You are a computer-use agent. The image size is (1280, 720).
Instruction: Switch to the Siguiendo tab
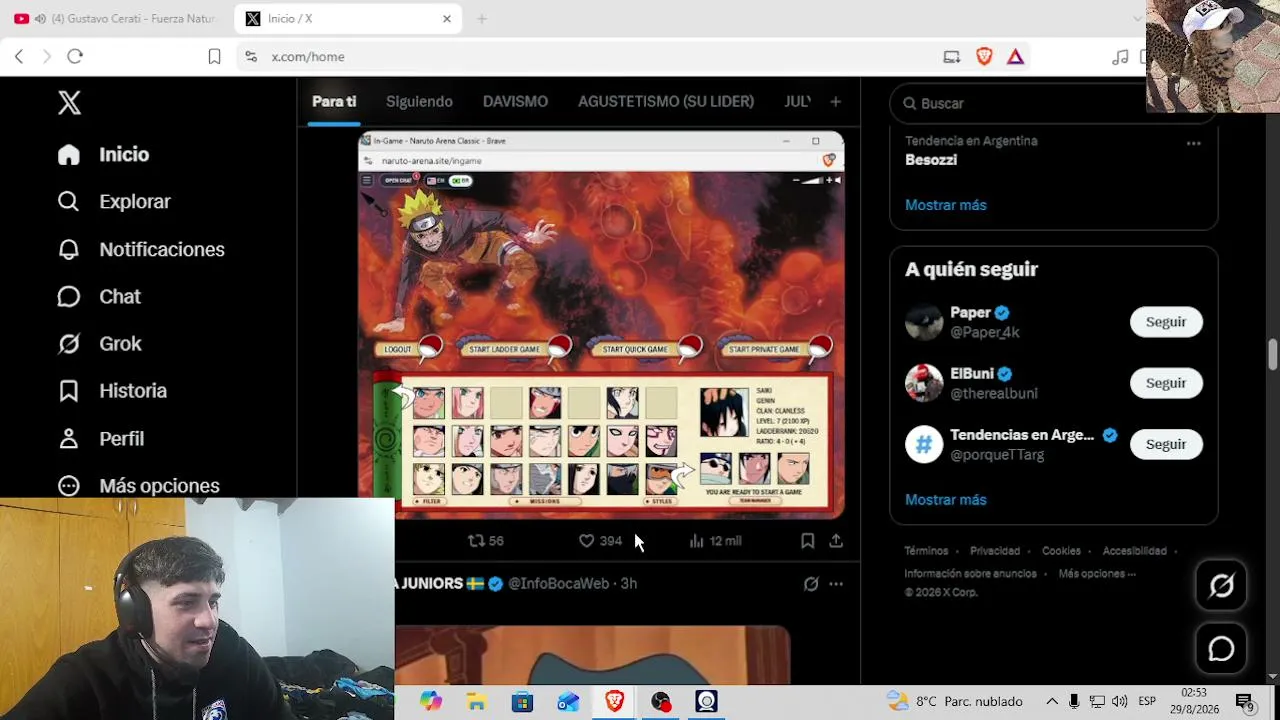419,101
